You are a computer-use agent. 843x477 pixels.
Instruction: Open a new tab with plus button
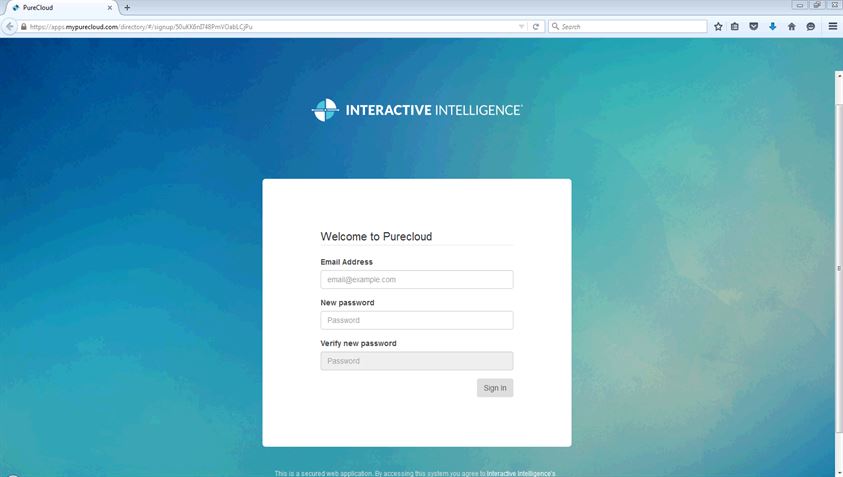127,7
